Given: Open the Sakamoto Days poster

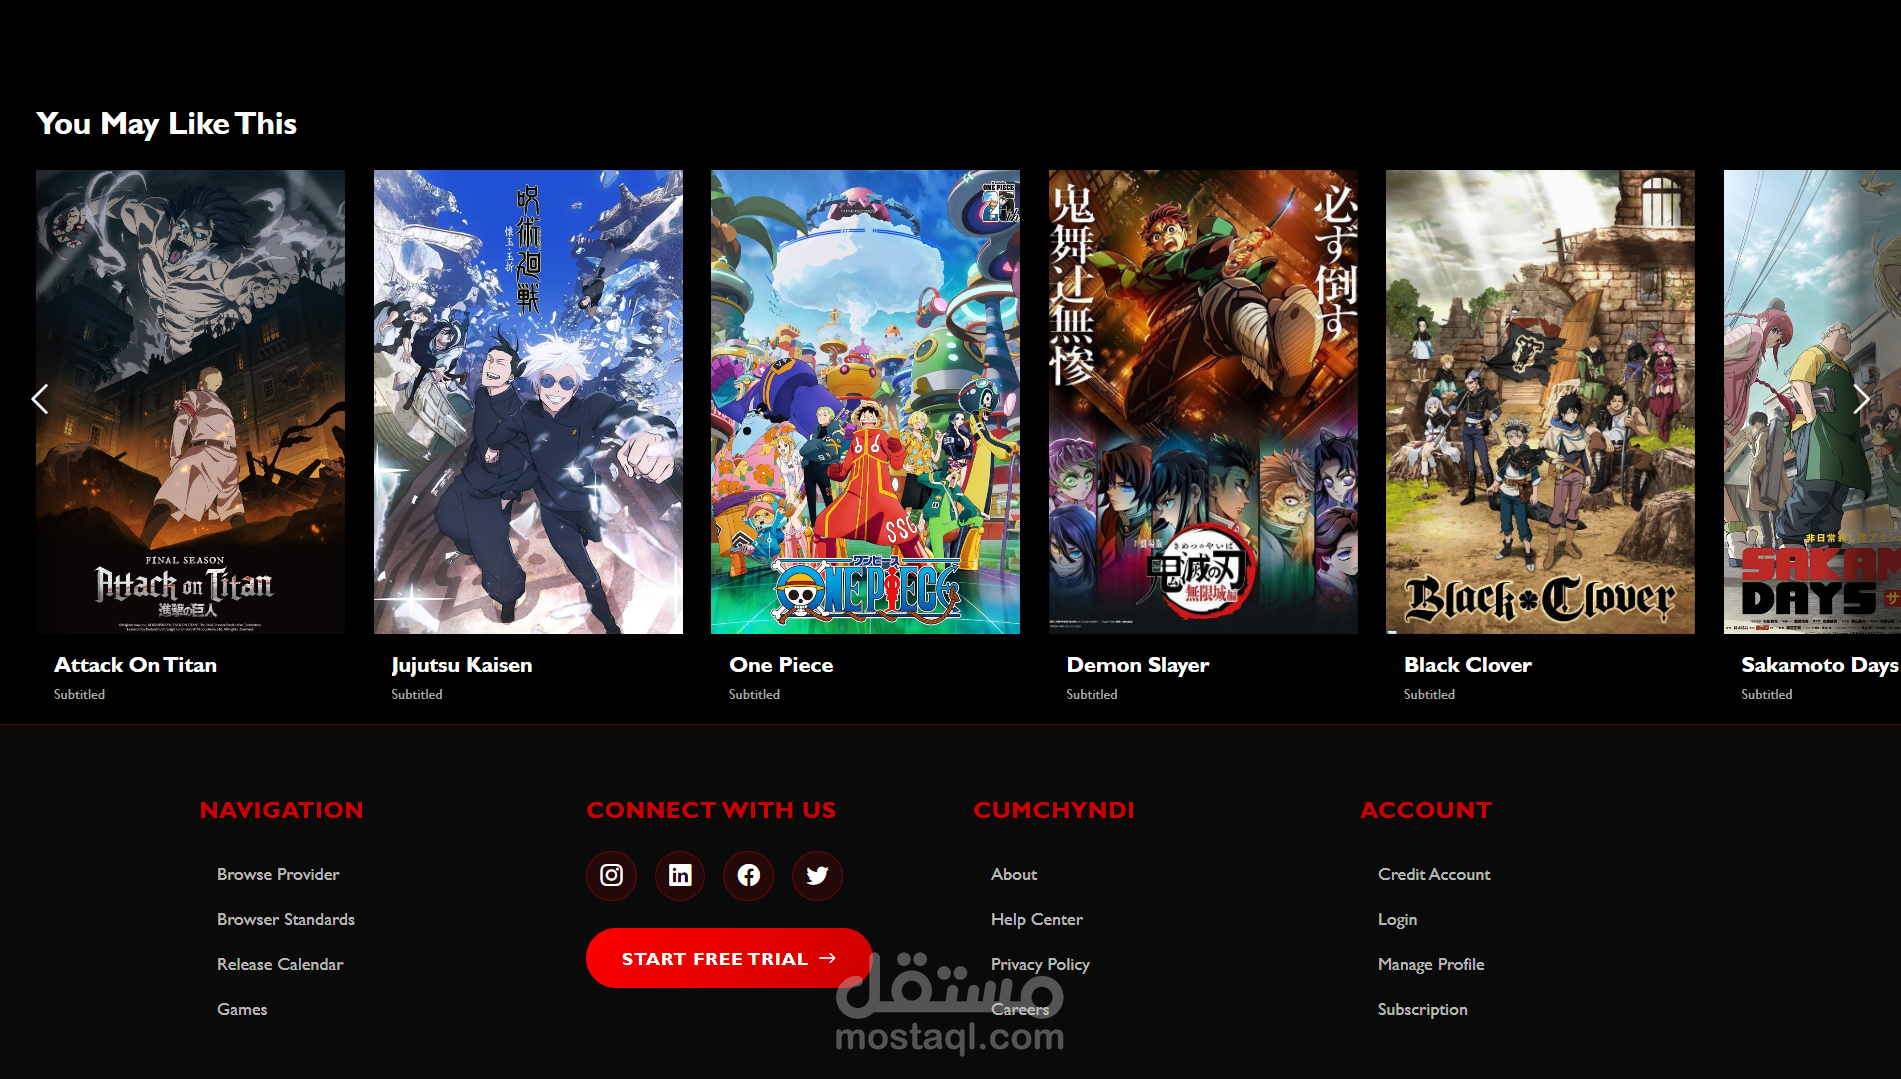Looking at the screenshot, I should (1812, 402).
